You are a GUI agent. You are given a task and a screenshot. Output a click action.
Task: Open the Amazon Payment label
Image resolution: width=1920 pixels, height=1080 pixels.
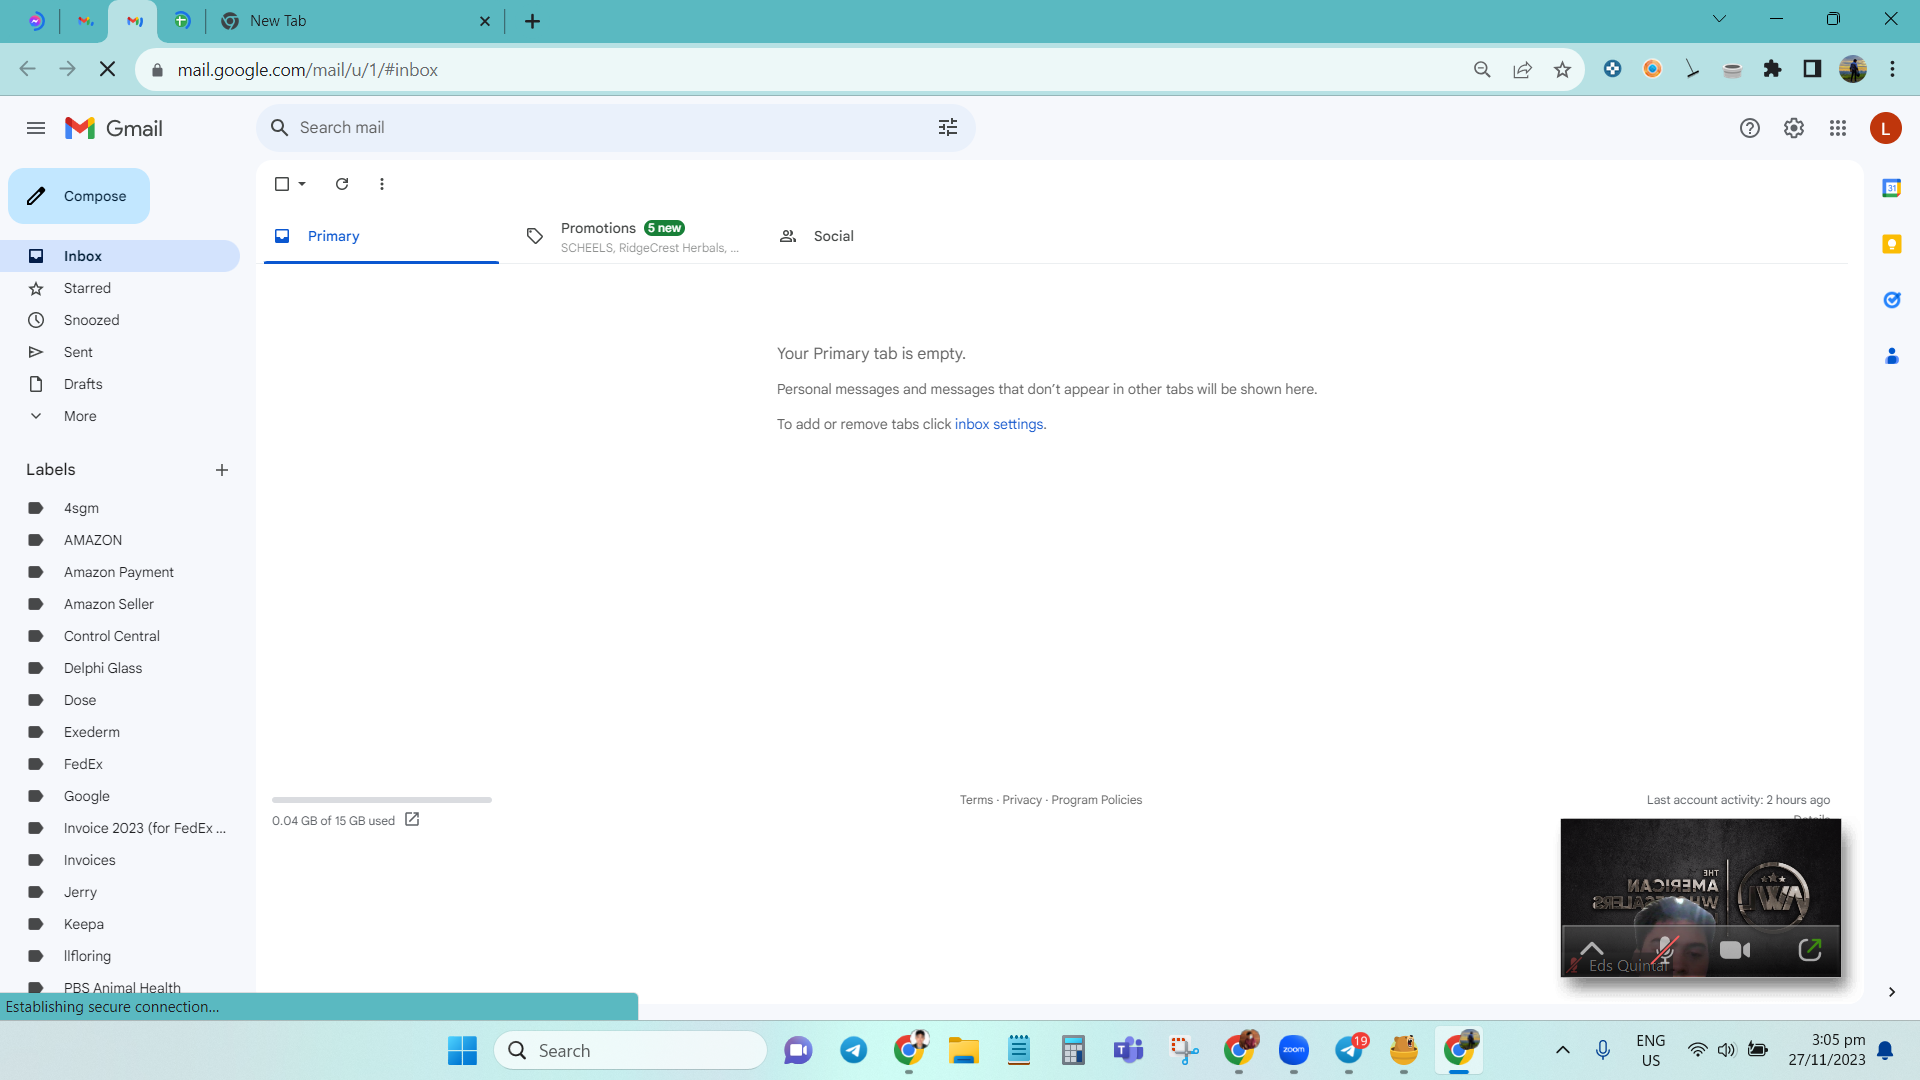[x=120, y=572]
